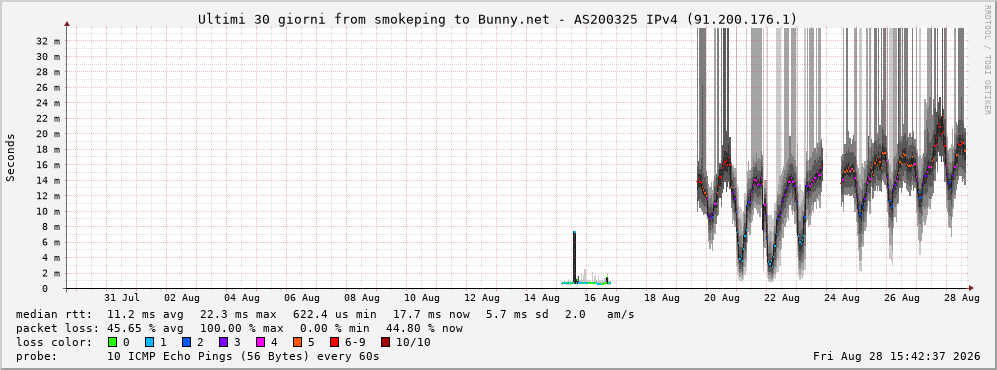Click the 32 m y-axis label

point(49,41)
